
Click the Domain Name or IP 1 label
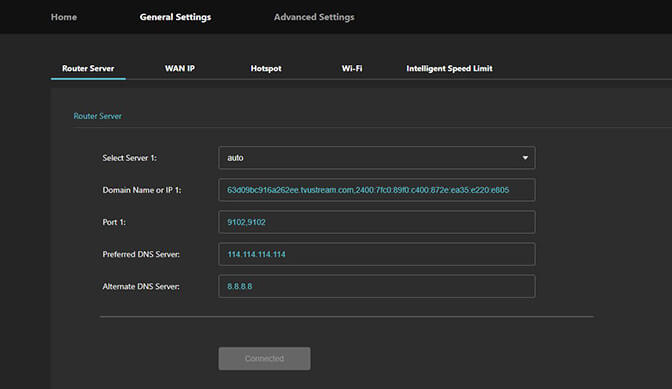(141, 190)
